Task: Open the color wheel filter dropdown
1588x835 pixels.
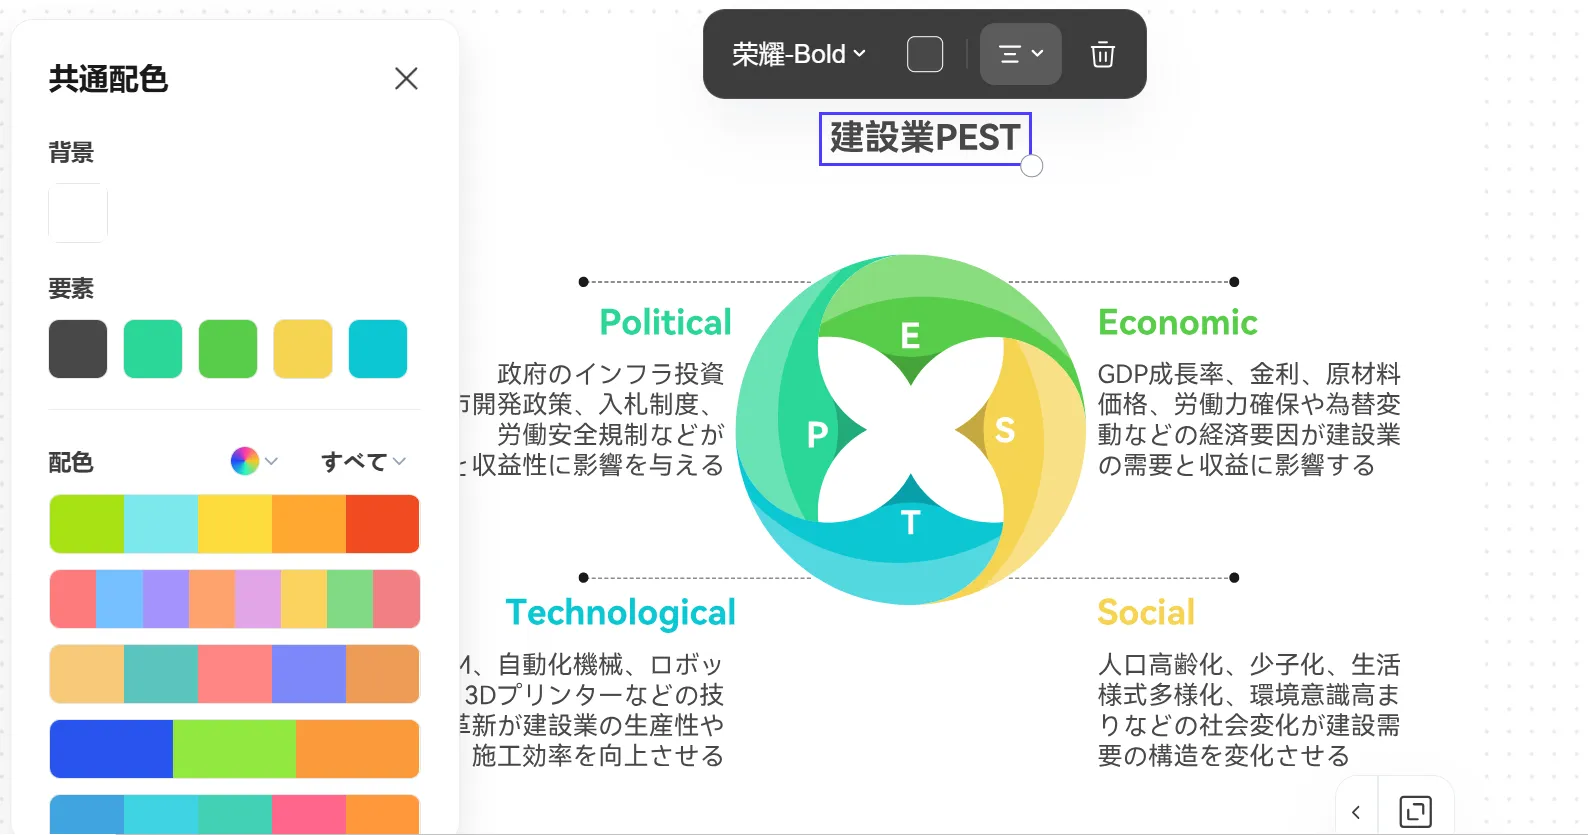Action: [x=254, y=461]
